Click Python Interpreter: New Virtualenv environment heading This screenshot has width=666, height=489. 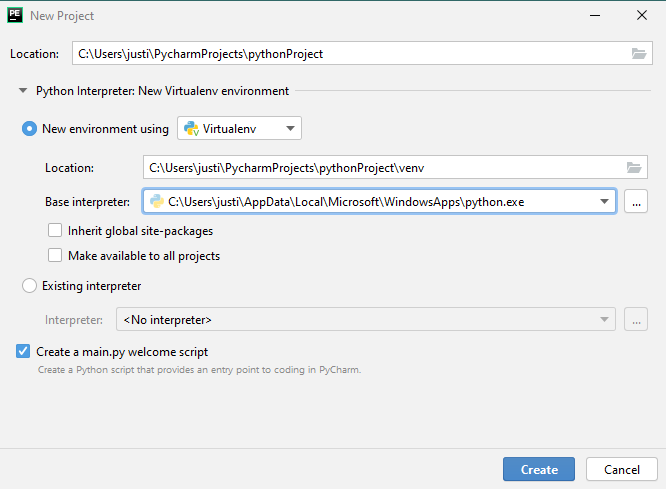point(162,91)
